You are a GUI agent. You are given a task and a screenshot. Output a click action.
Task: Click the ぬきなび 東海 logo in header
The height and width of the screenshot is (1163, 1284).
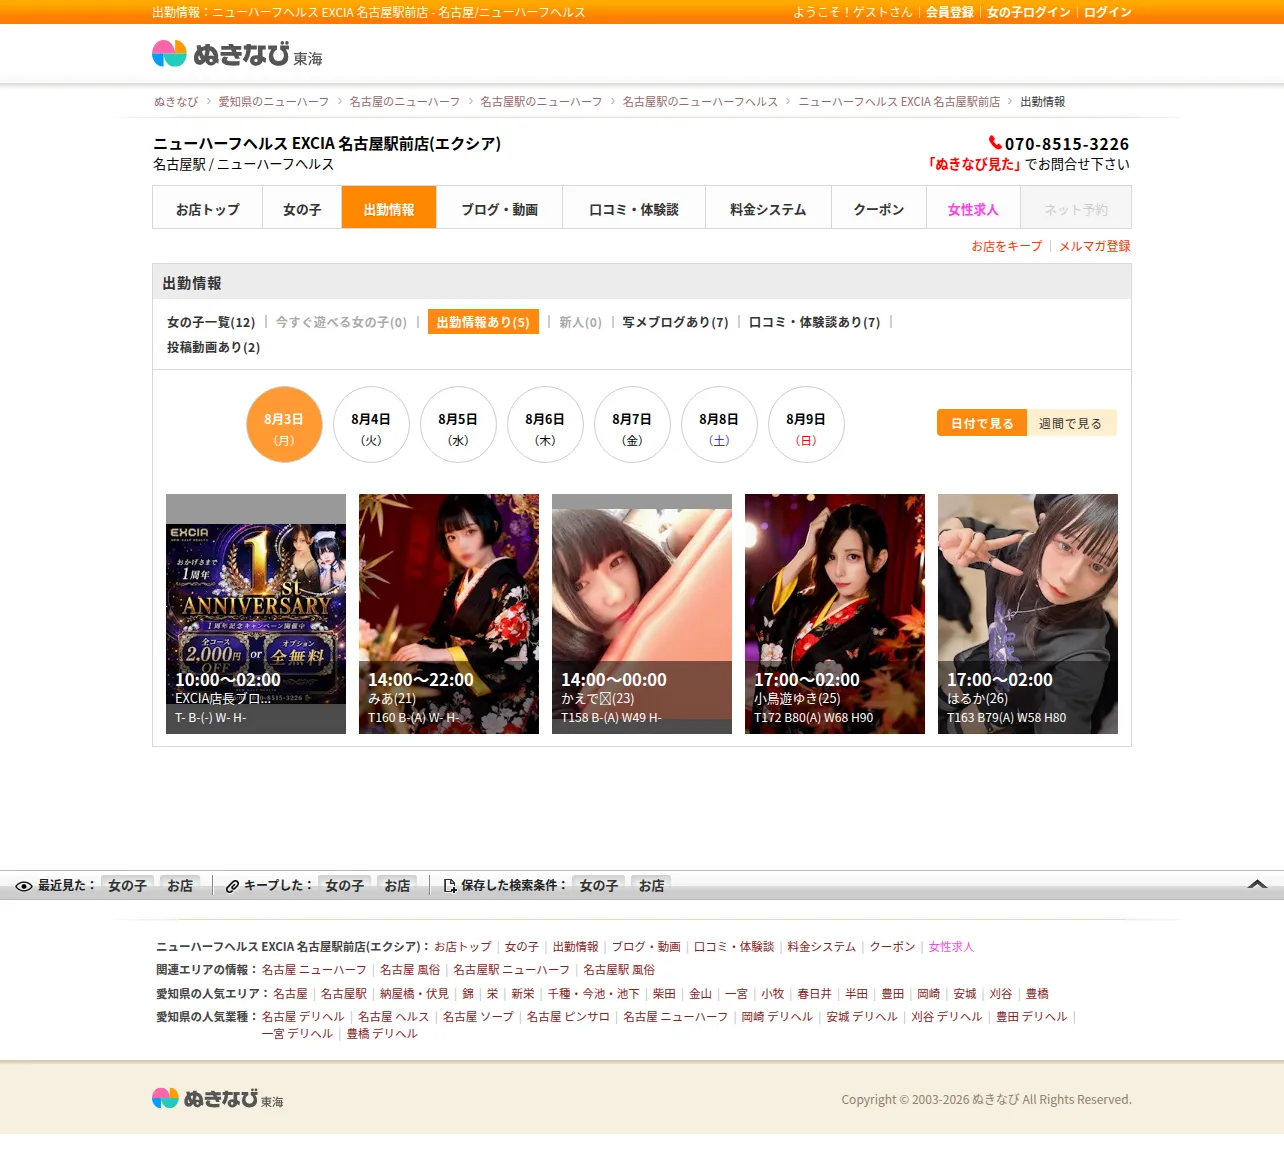(x=237, y=54)
